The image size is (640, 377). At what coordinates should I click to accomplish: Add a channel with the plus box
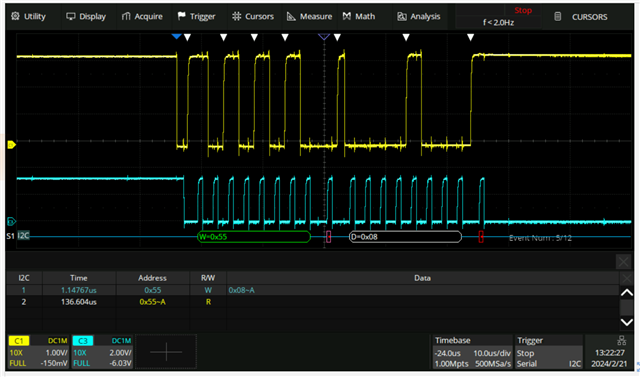coord(166,352)
